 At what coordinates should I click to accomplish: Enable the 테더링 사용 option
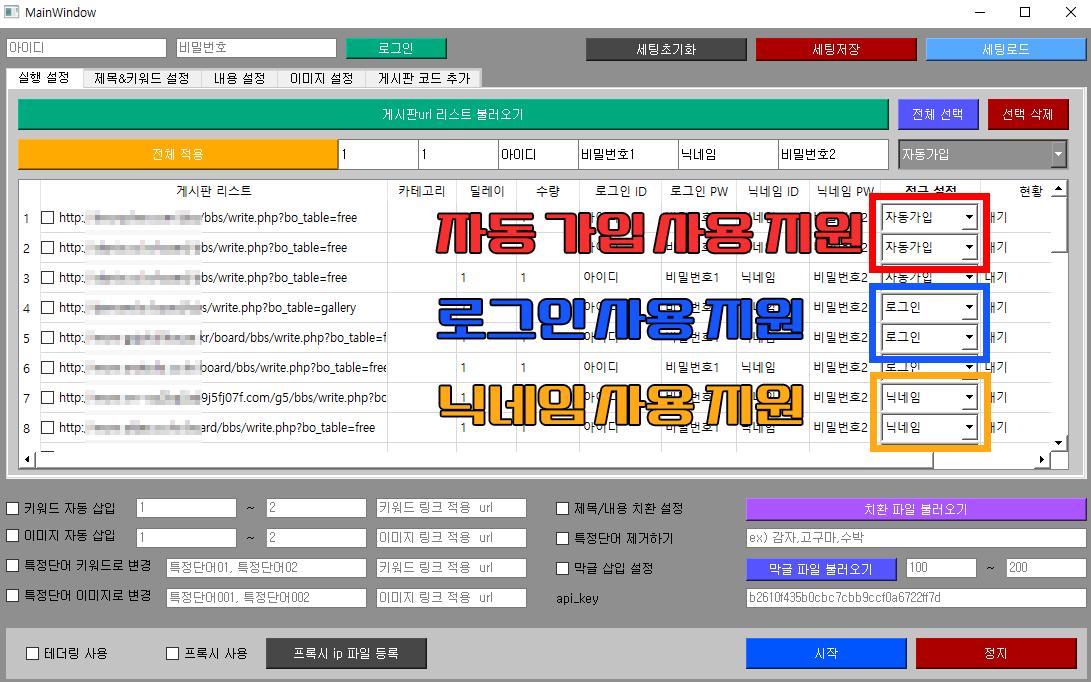[32, 654]
